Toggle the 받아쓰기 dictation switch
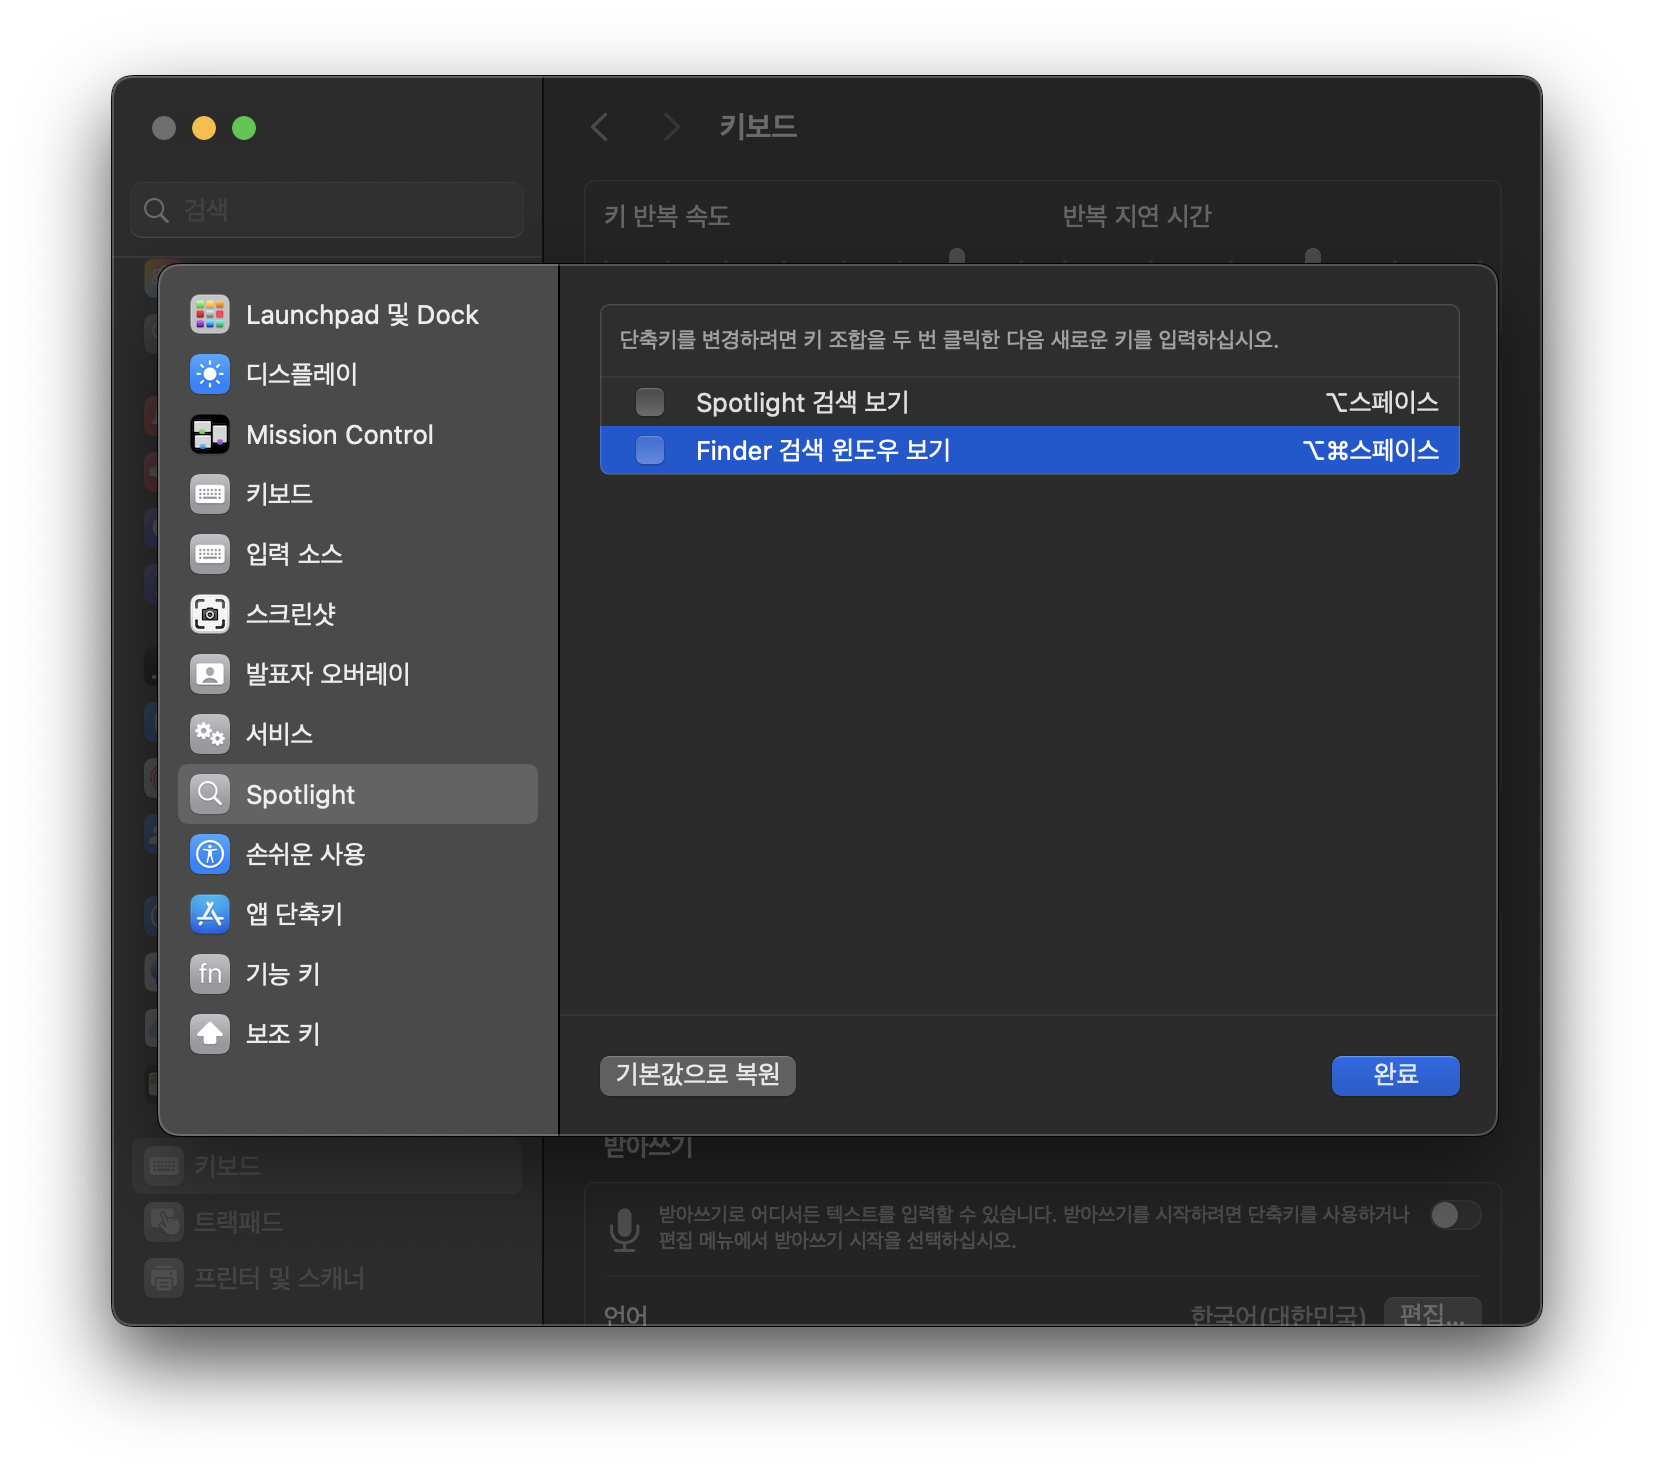 1455,1215
